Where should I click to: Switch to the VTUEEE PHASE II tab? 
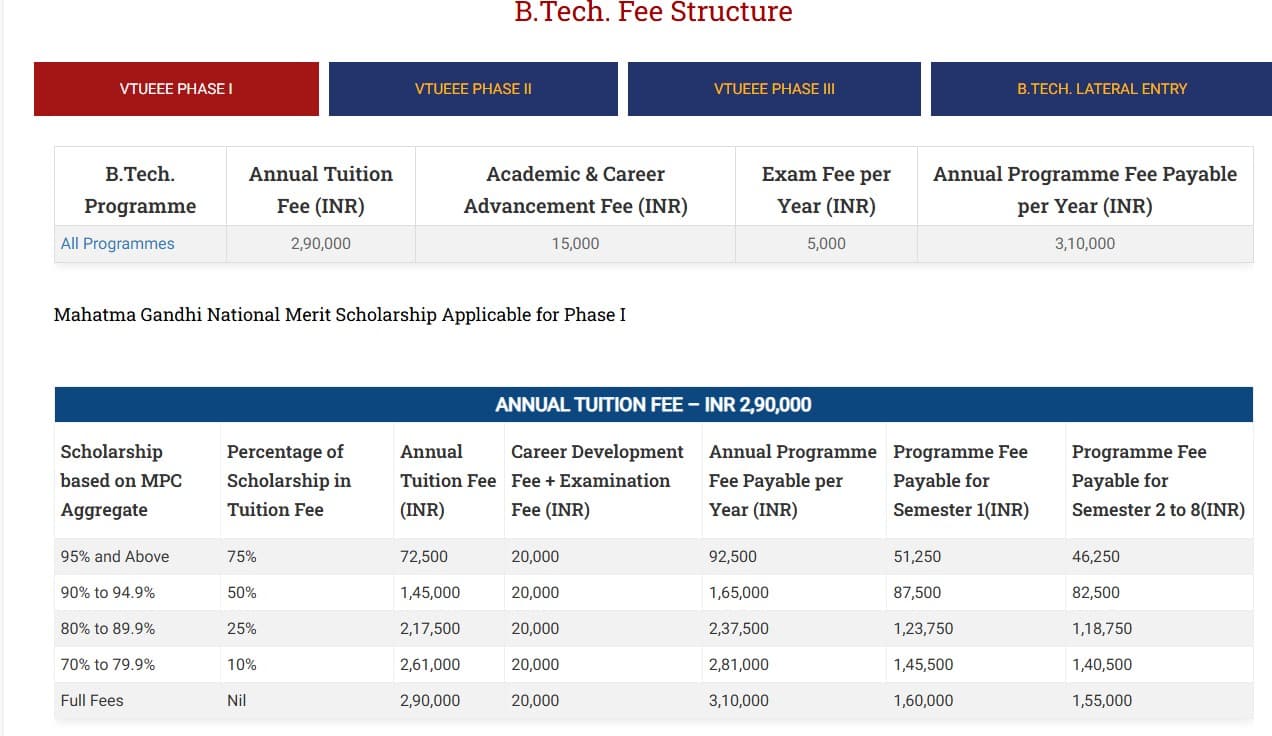(x=473, y=89)
